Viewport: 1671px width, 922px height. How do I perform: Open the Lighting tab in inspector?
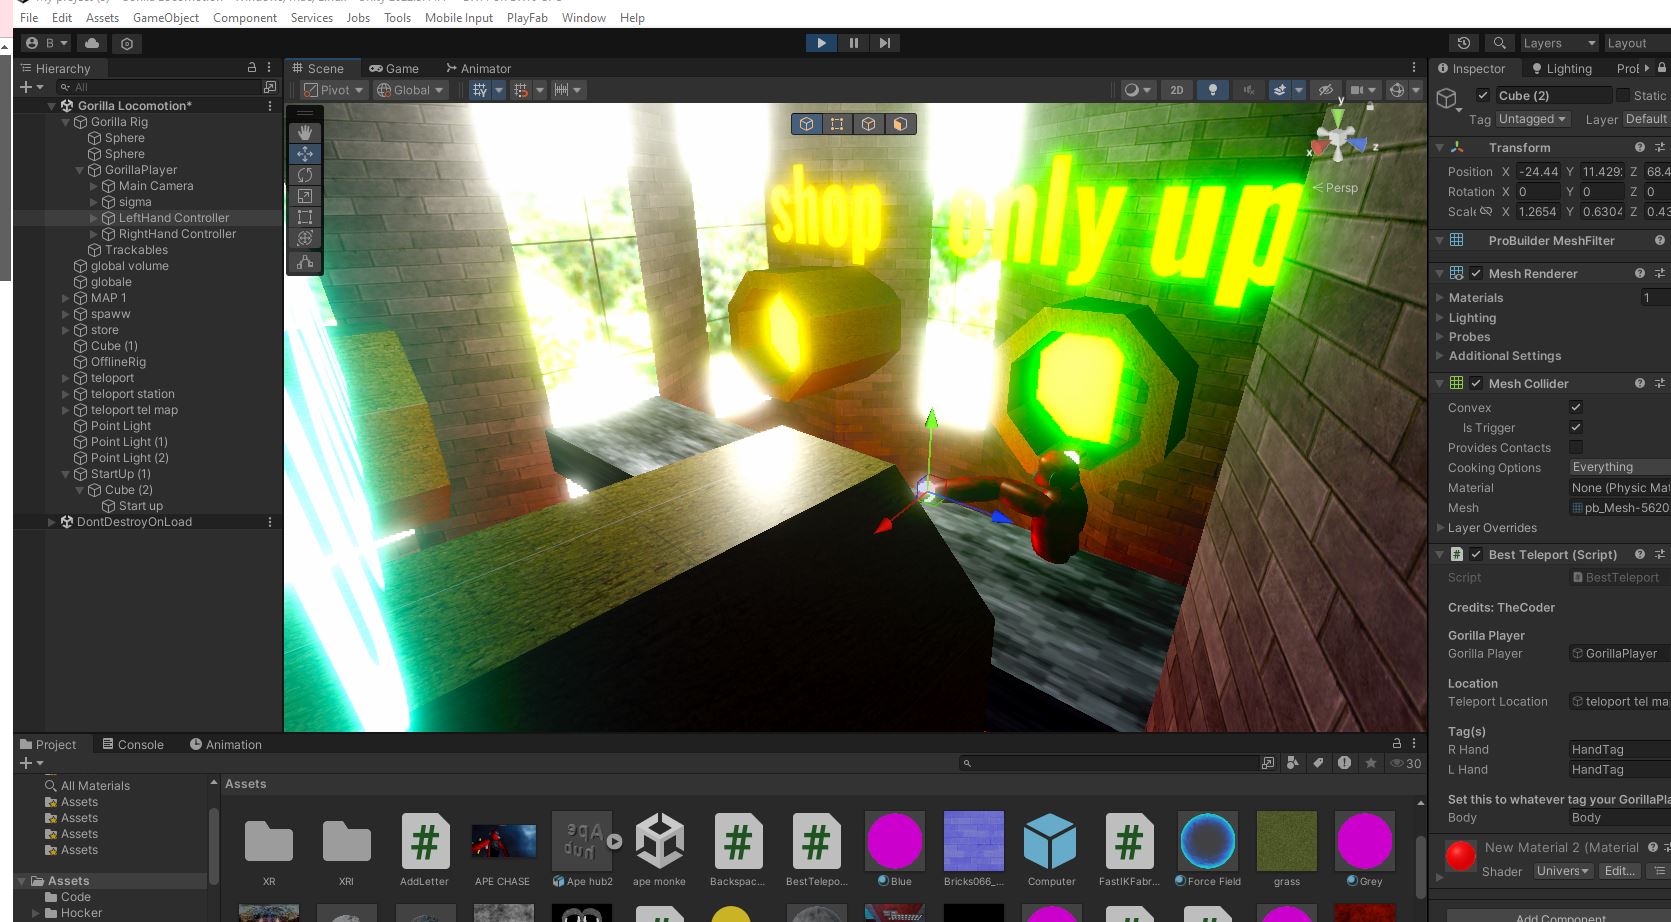point(1561,68)
